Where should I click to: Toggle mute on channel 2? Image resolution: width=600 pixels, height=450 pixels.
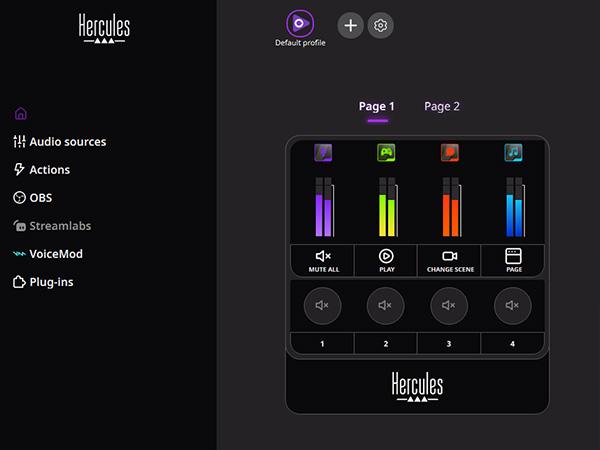pyautogui.click(x=386, y=305)
